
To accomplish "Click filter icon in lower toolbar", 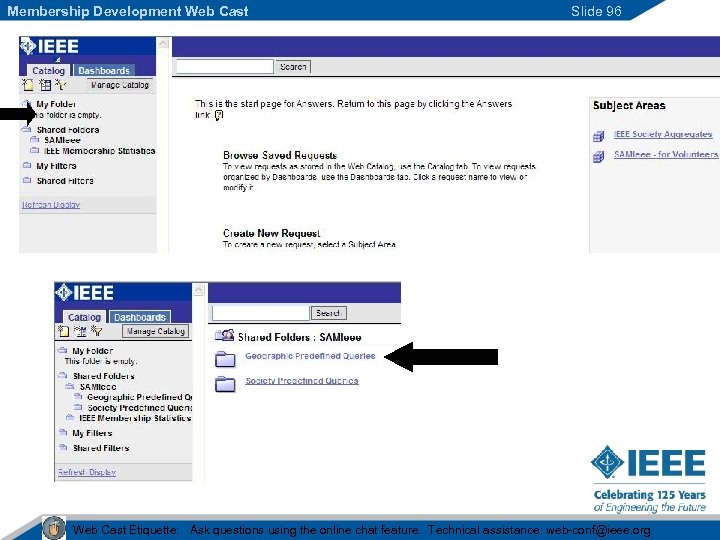I will click(96, 331).
